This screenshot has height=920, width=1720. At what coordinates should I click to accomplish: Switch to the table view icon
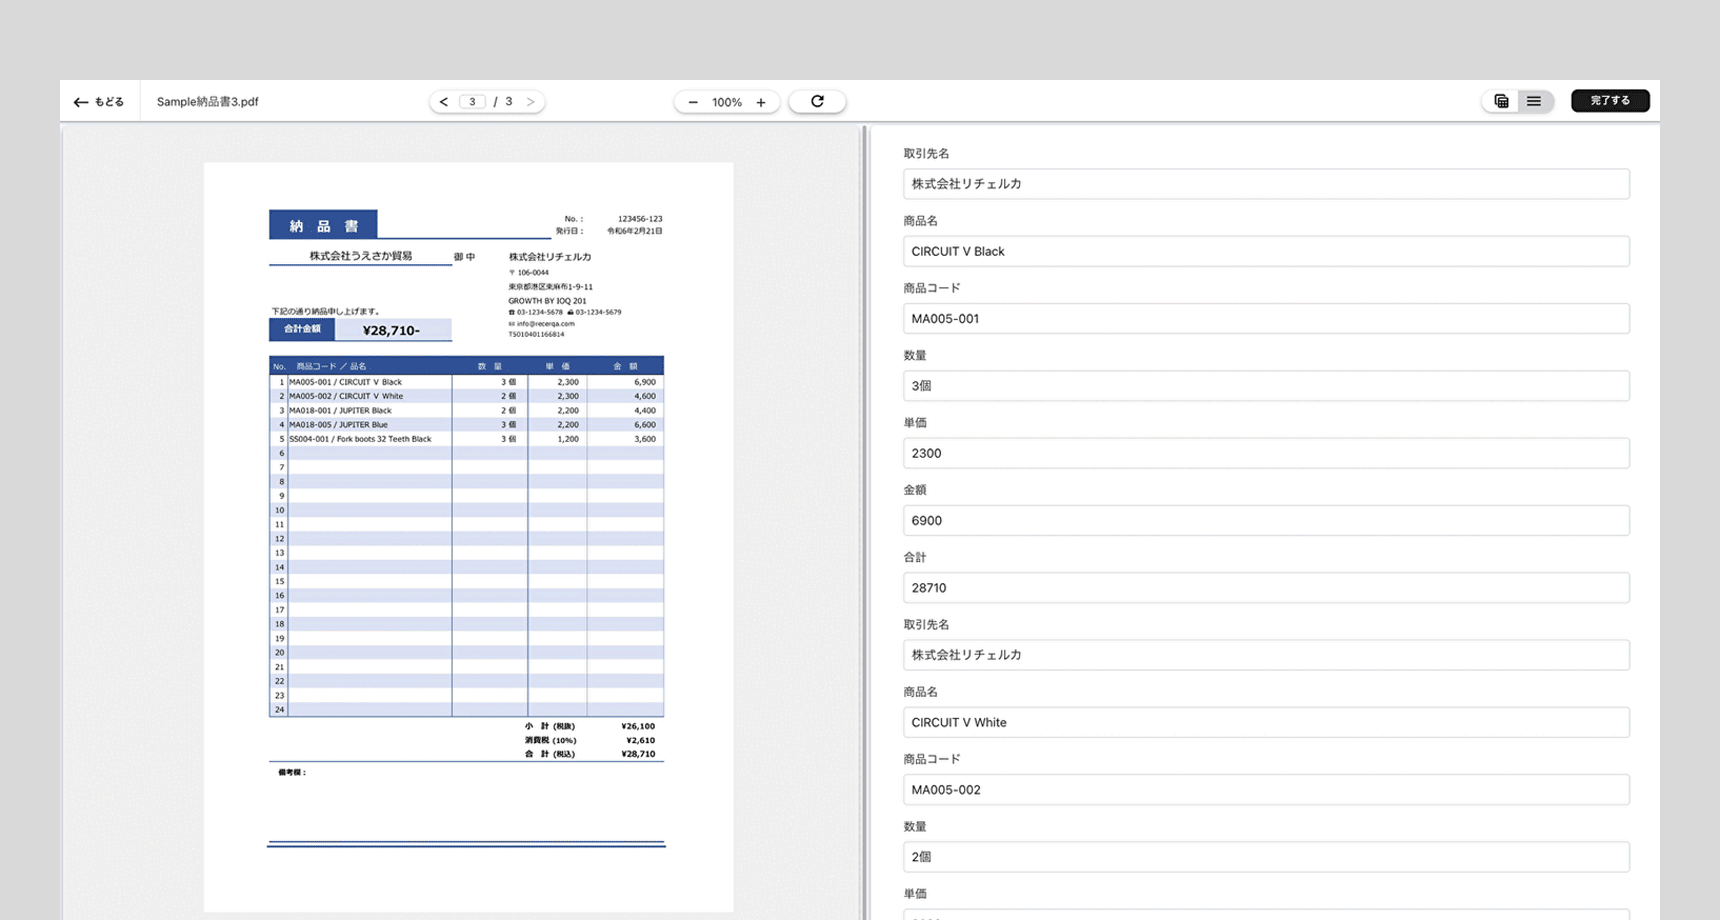click(x=1501, y=101)
